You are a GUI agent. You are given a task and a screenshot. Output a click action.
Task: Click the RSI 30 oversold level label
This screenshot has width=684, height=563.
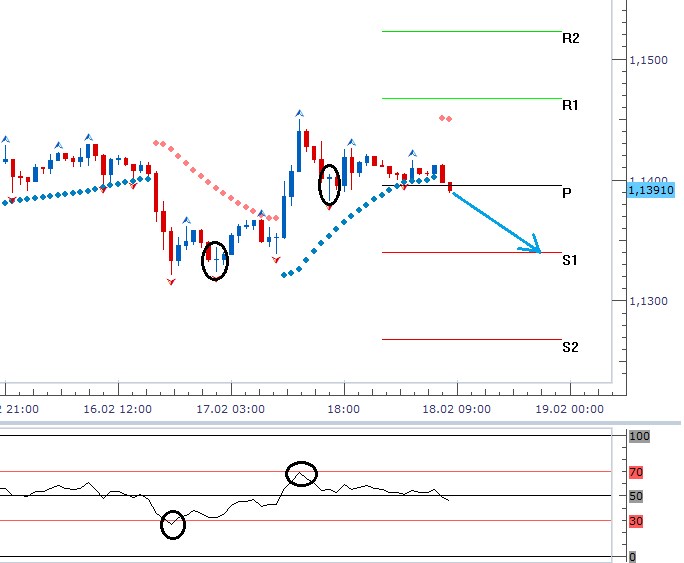(636, 521)
